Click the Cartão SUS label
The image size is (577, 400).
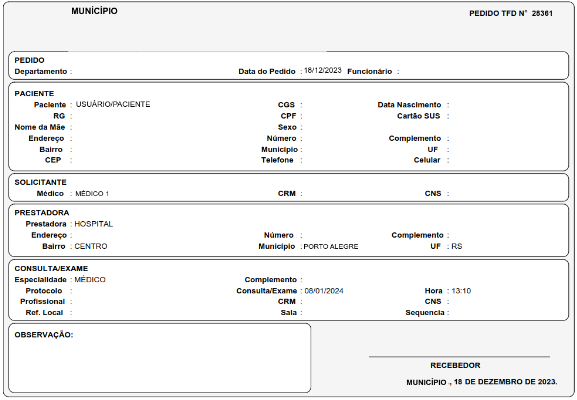[418, 116]
